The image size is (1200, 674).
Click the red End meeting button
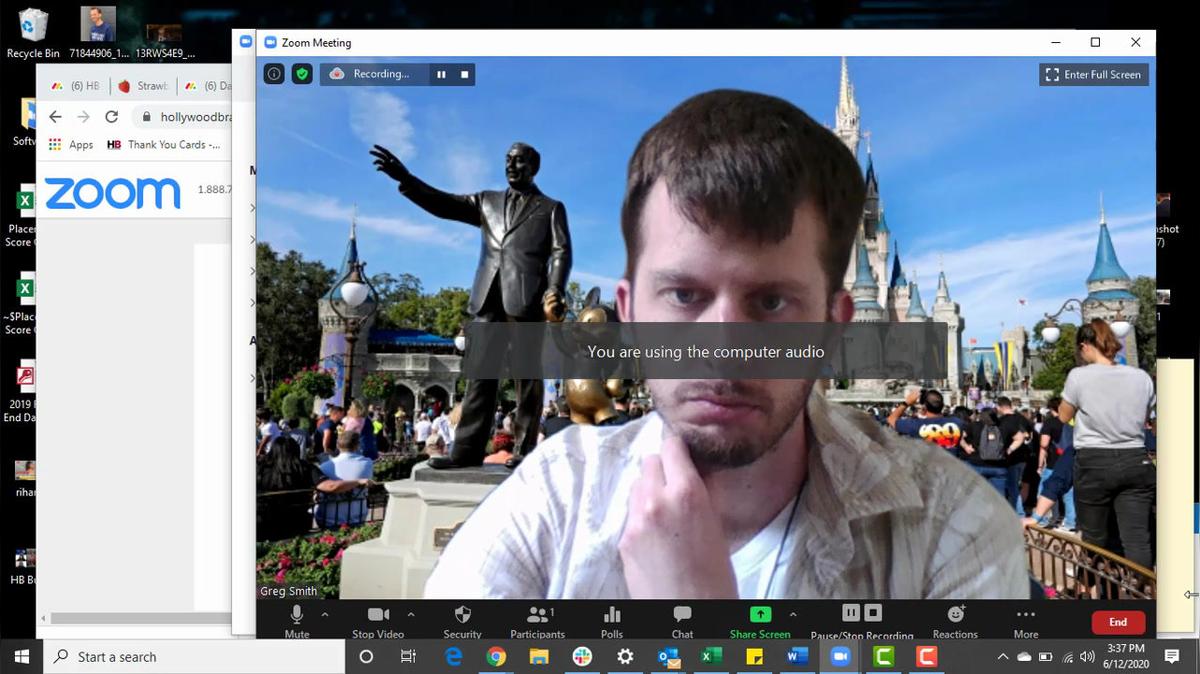(1118, 622)
